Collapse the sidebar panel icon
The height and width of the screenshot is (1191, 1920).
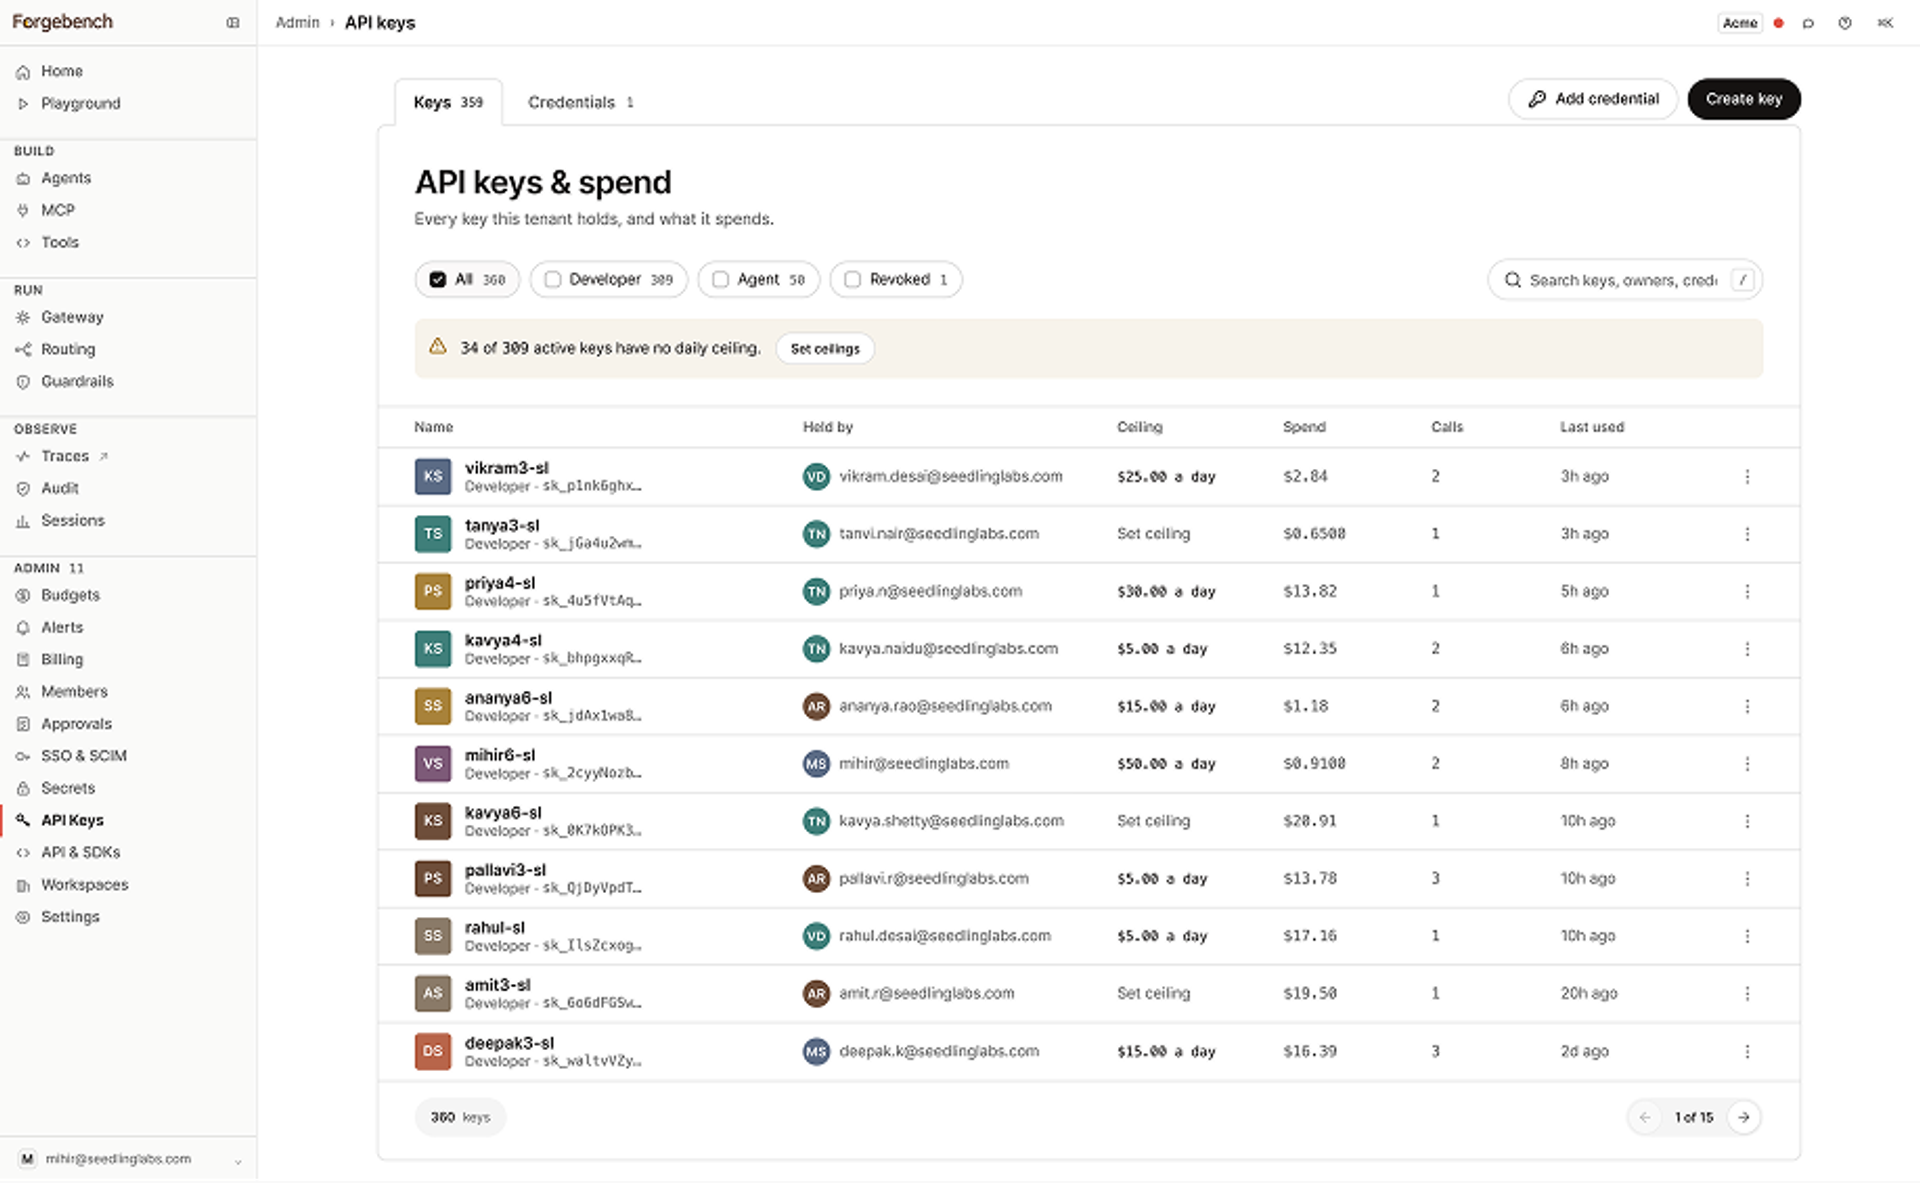(x=233, y=22)
